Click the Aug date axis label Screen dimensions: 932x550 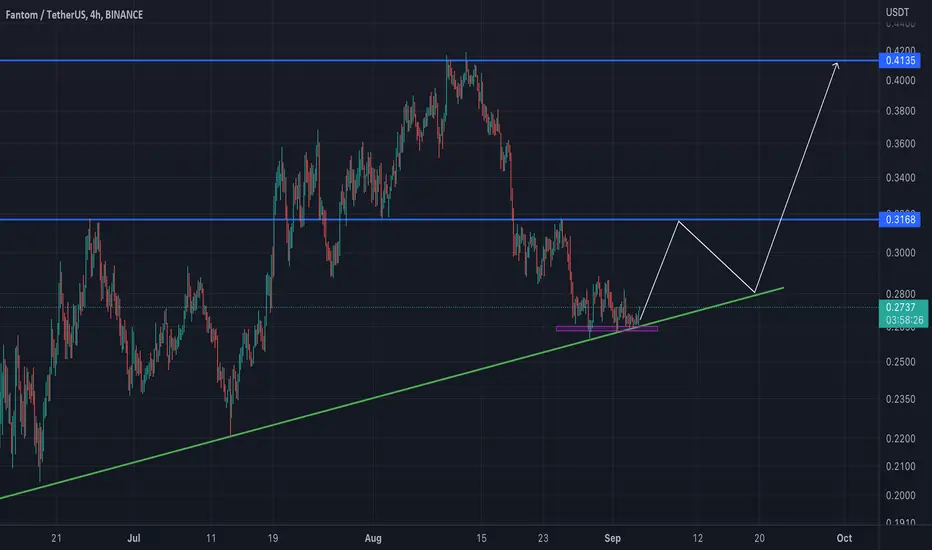(373, 538)
